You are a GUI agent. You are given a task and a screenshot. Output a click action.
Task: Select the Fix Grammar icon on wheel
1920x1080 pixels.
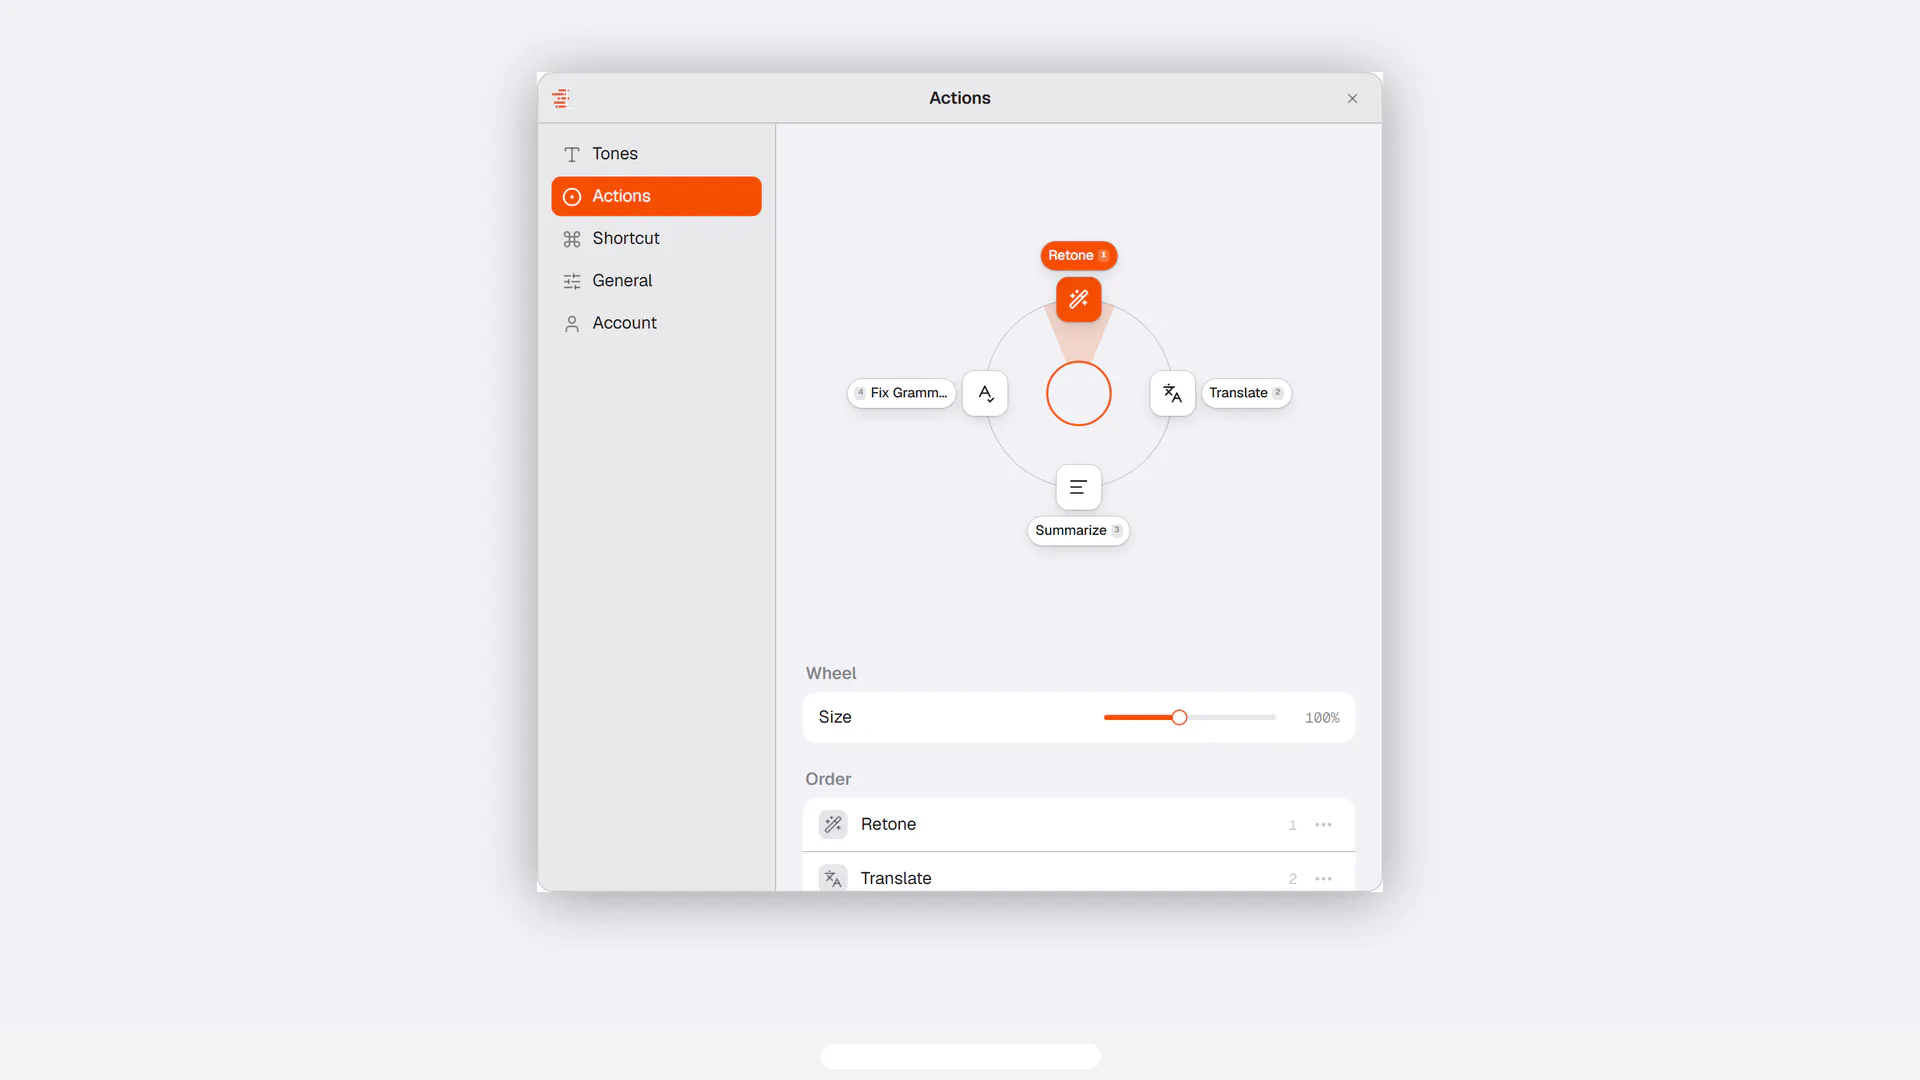(985, 393)
